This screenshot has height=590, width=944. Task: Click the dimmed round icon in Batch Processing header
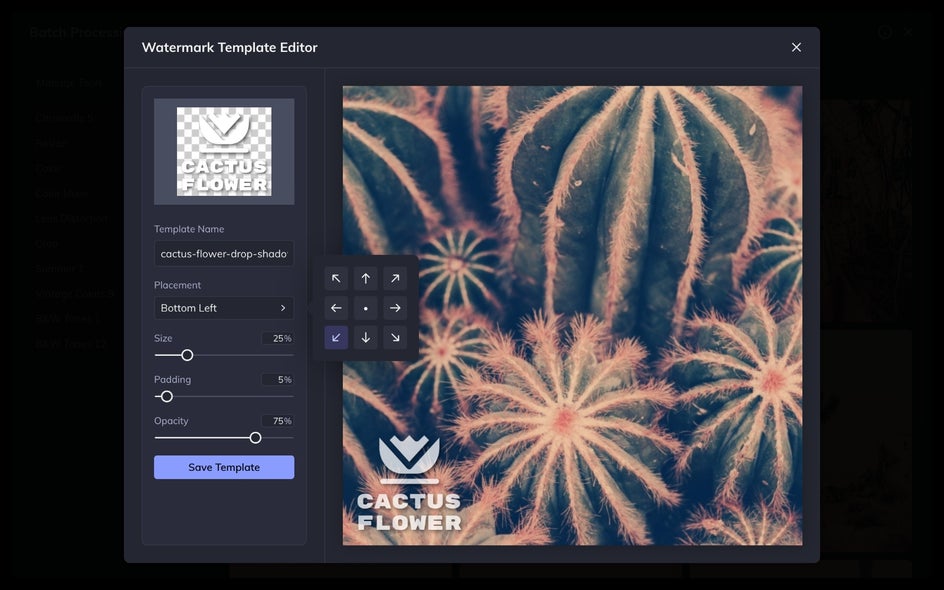884,32
